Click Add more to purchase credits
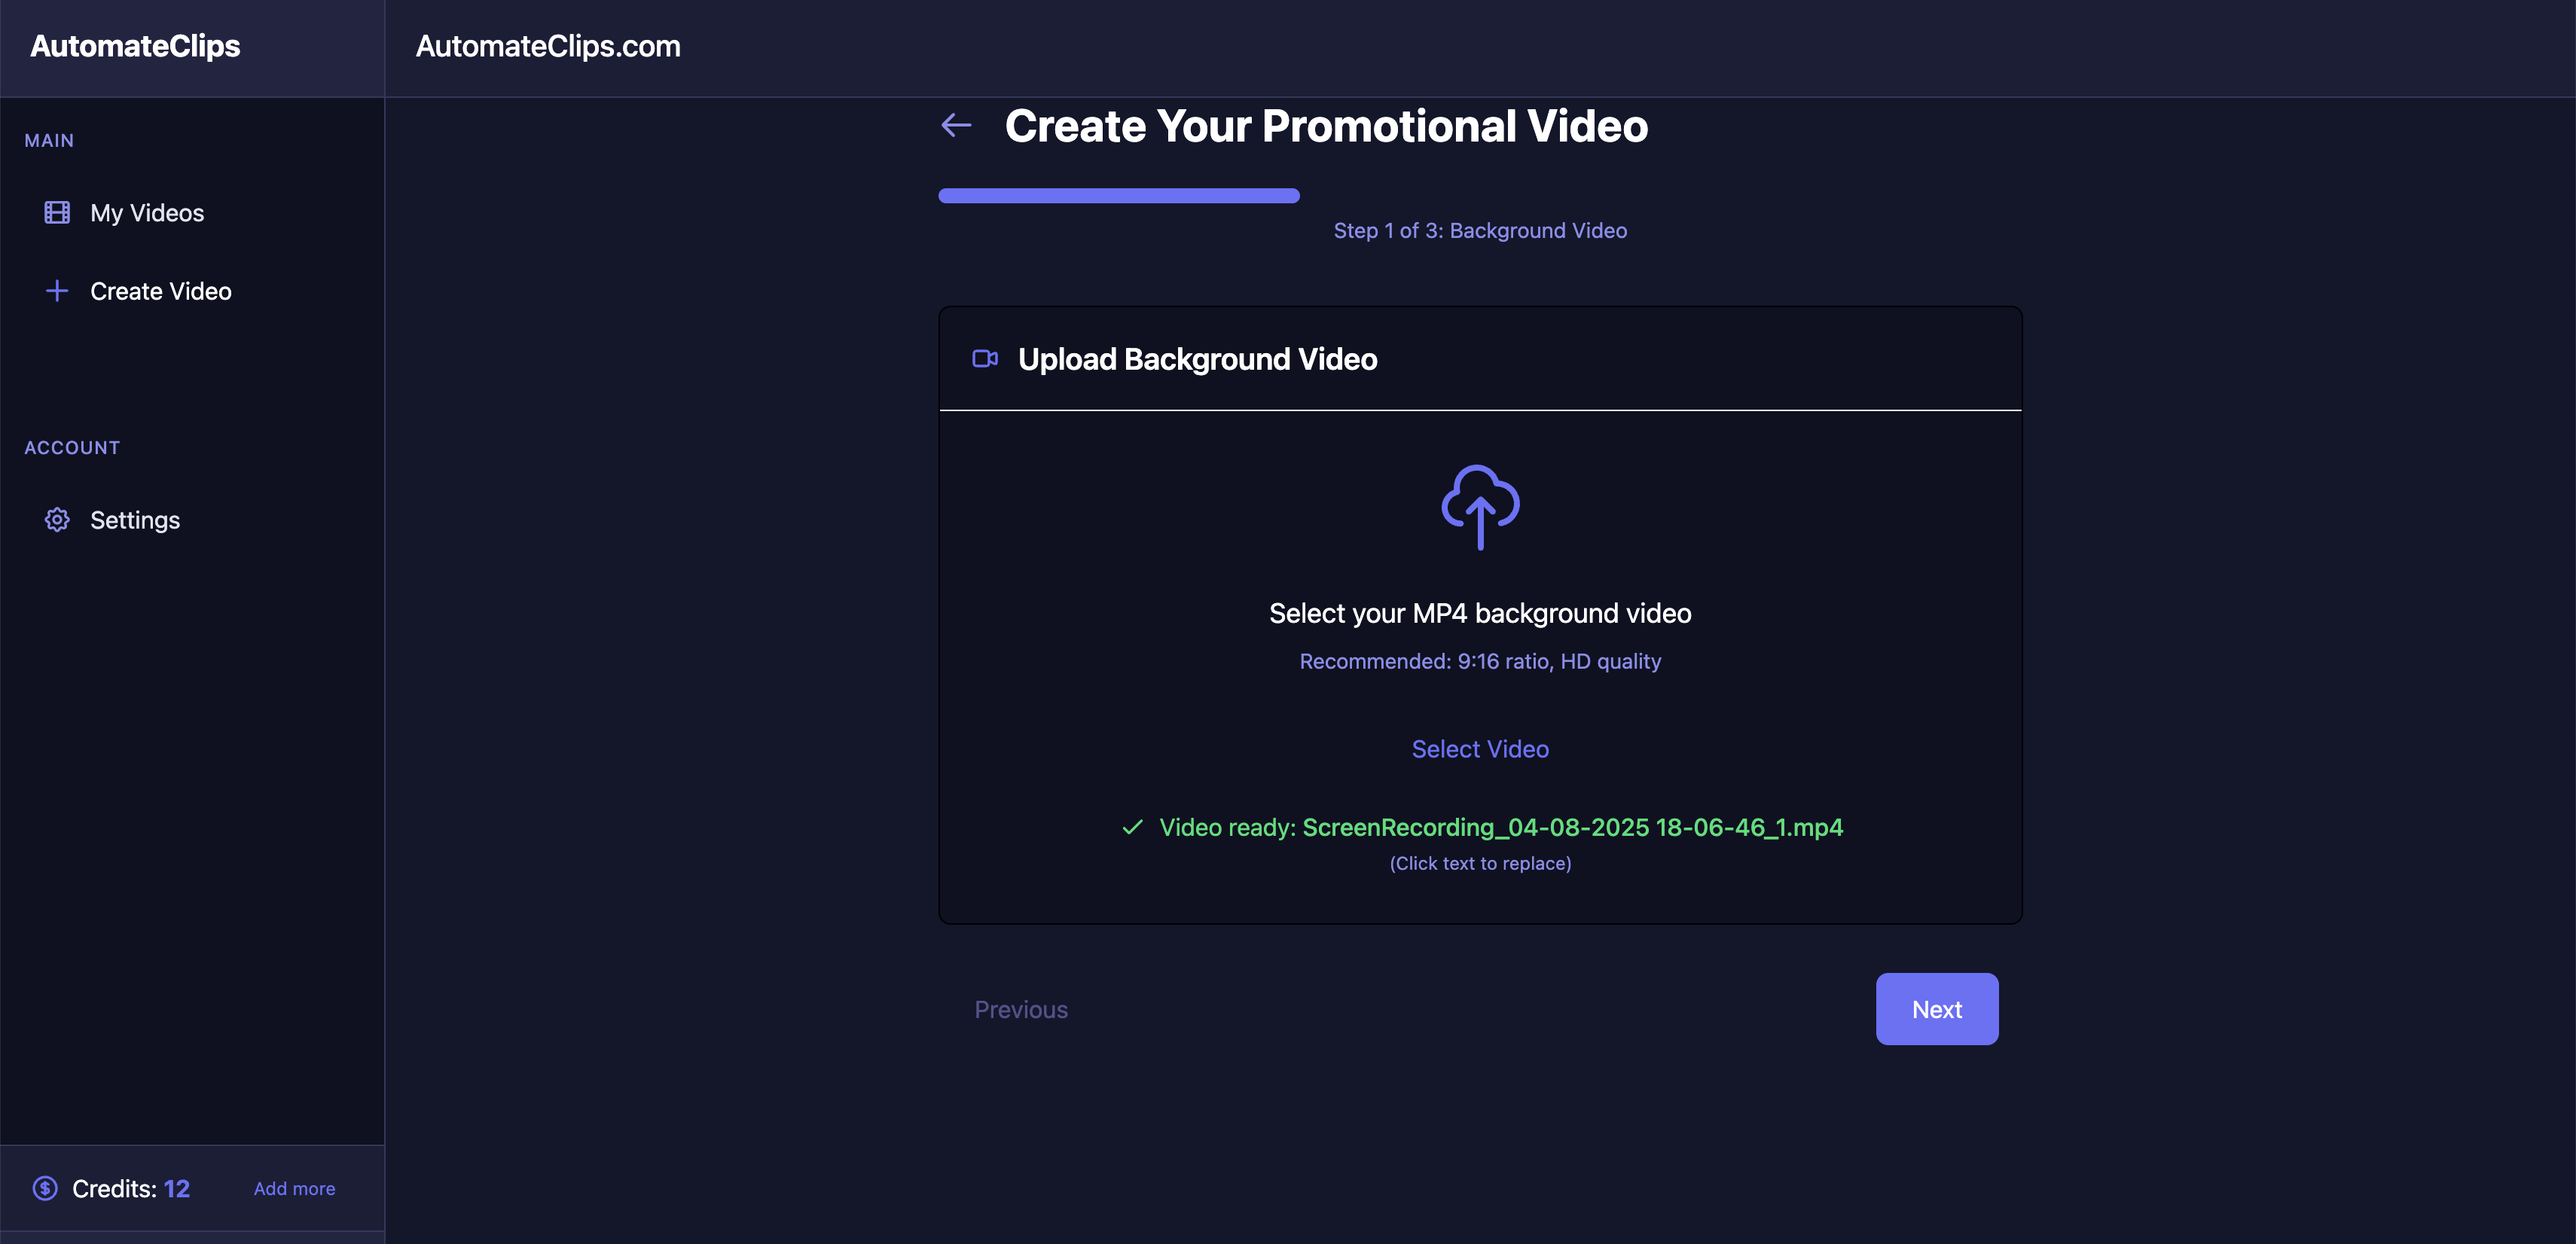This screenshot has height=1244, width=2576. pos(293,1188)
